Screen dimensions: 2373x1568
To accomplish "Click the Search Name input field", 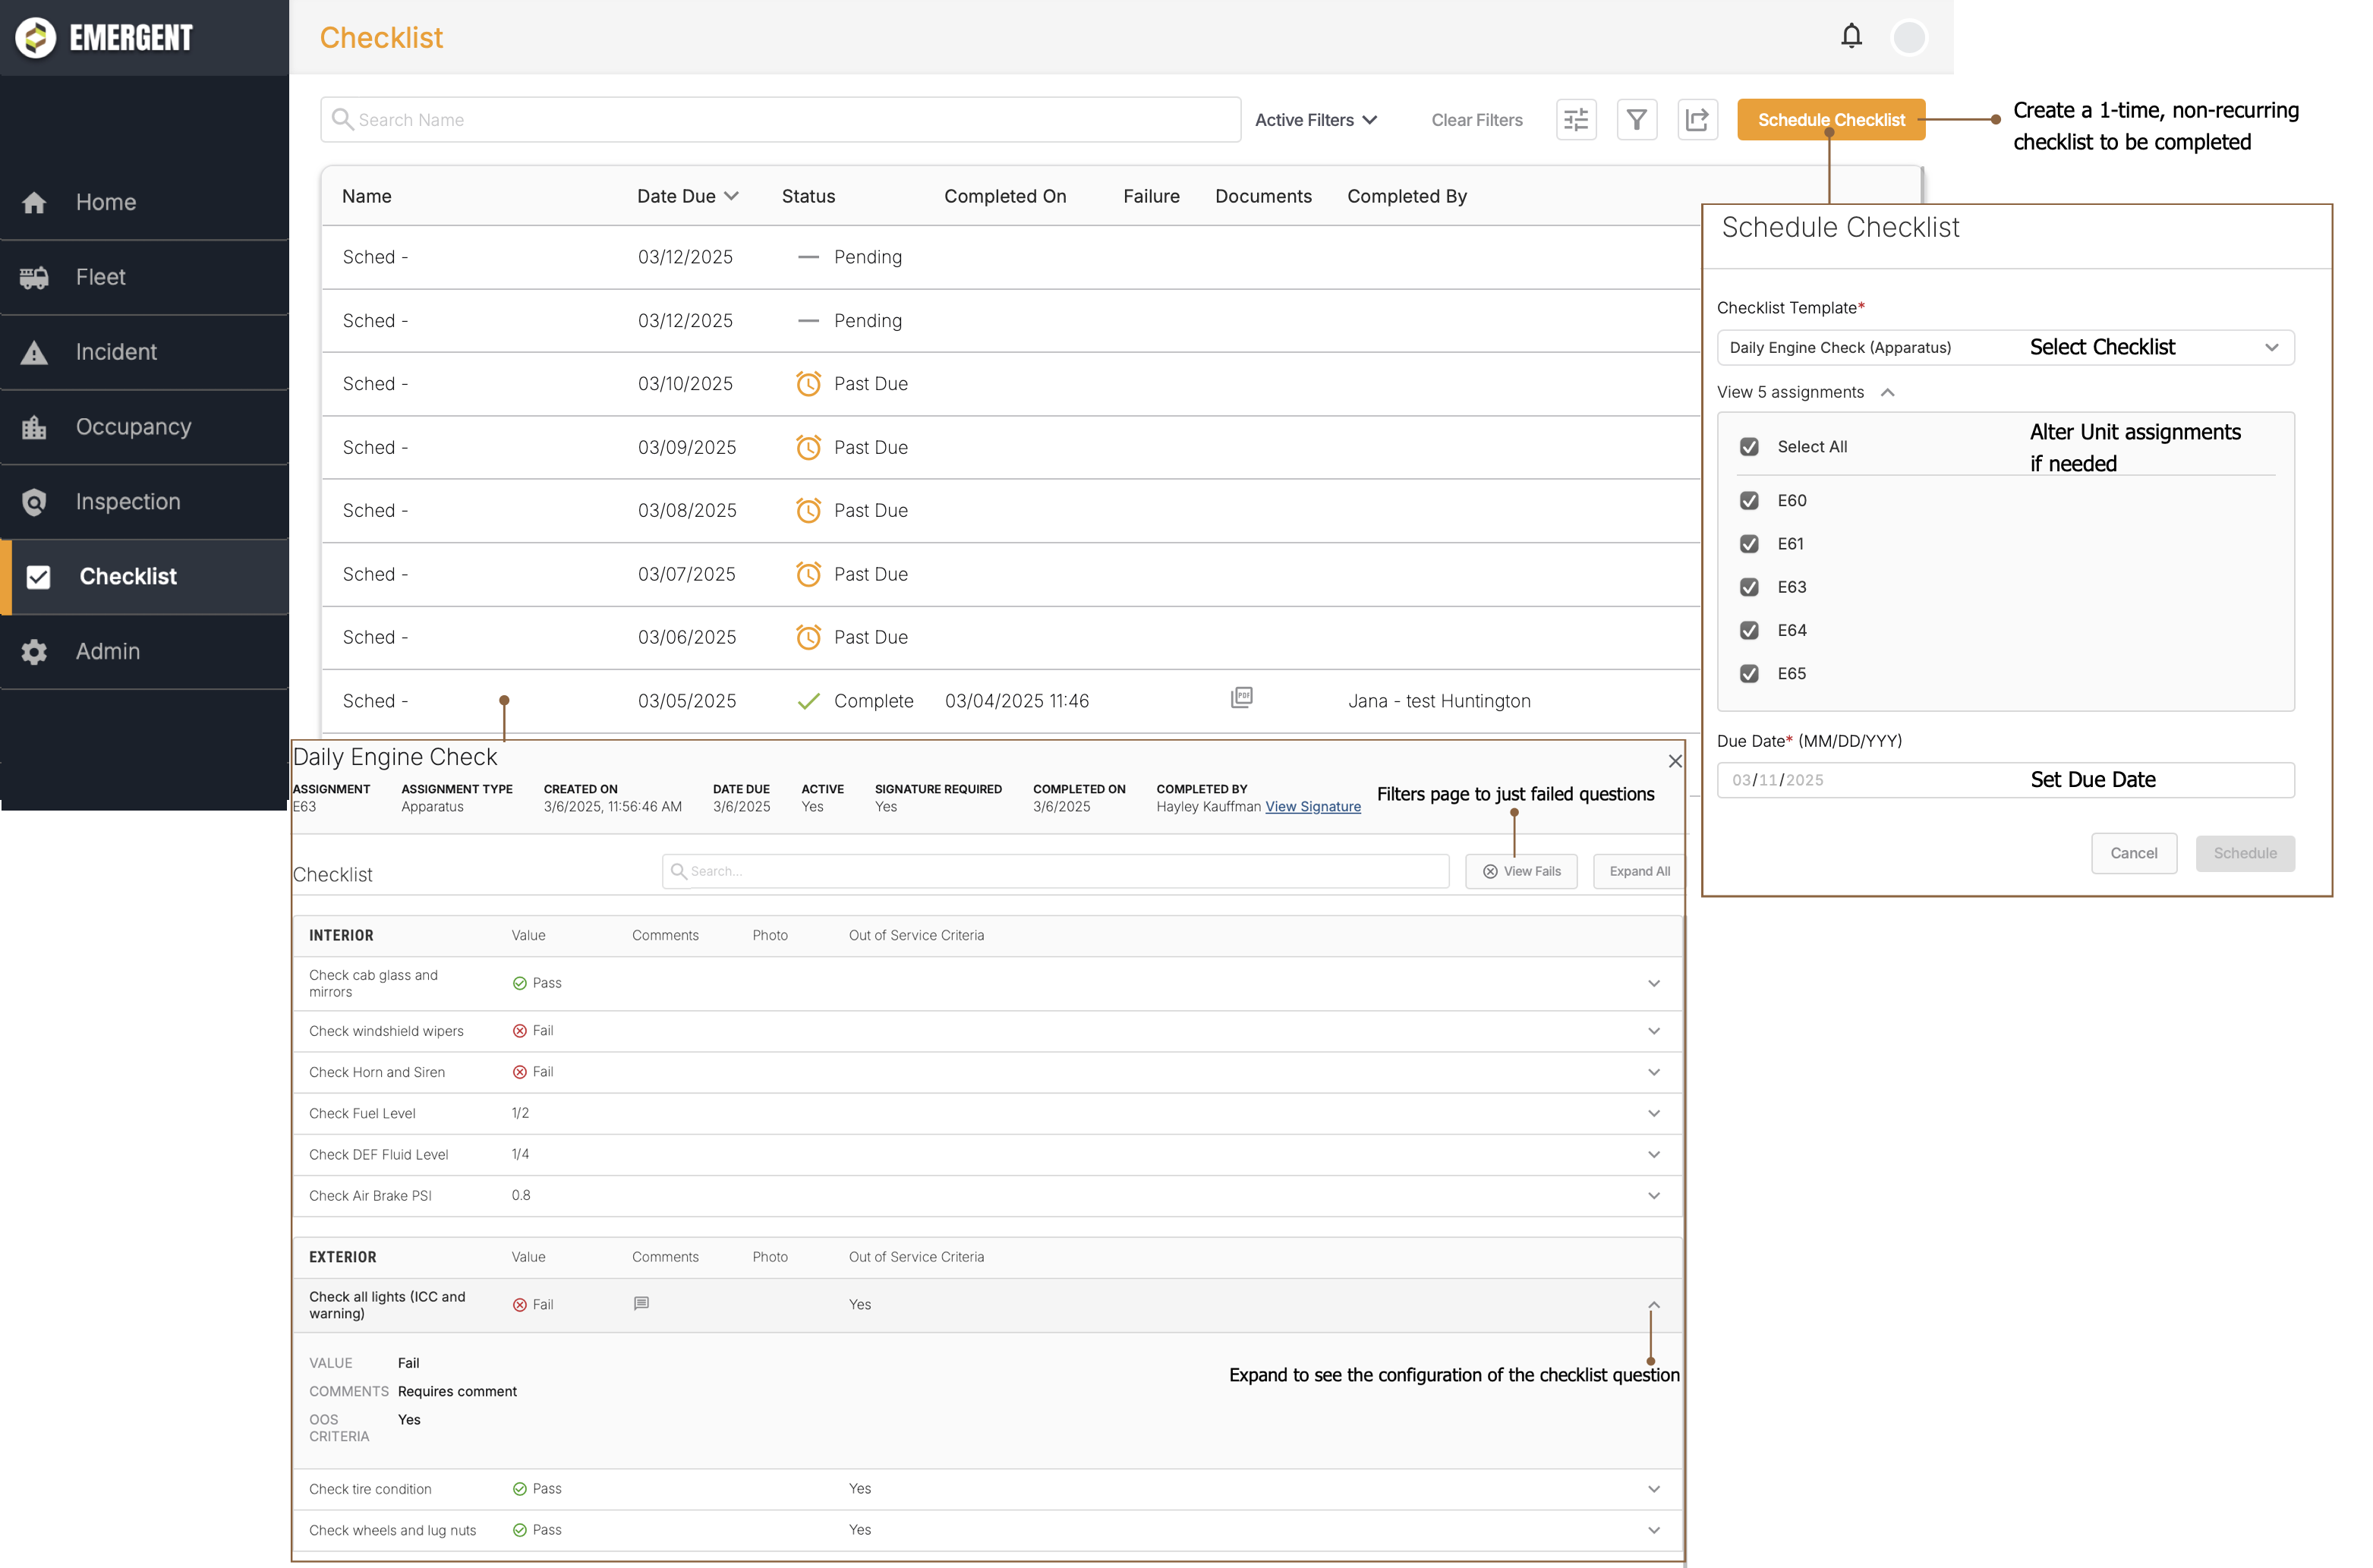I will pyautogui.click(x=780, y=120).
